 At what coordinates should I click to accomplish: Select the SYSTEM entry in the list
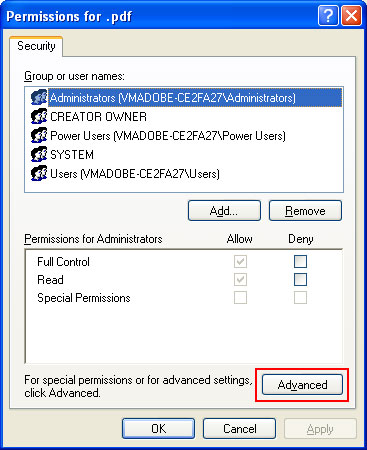pos(72,155)
